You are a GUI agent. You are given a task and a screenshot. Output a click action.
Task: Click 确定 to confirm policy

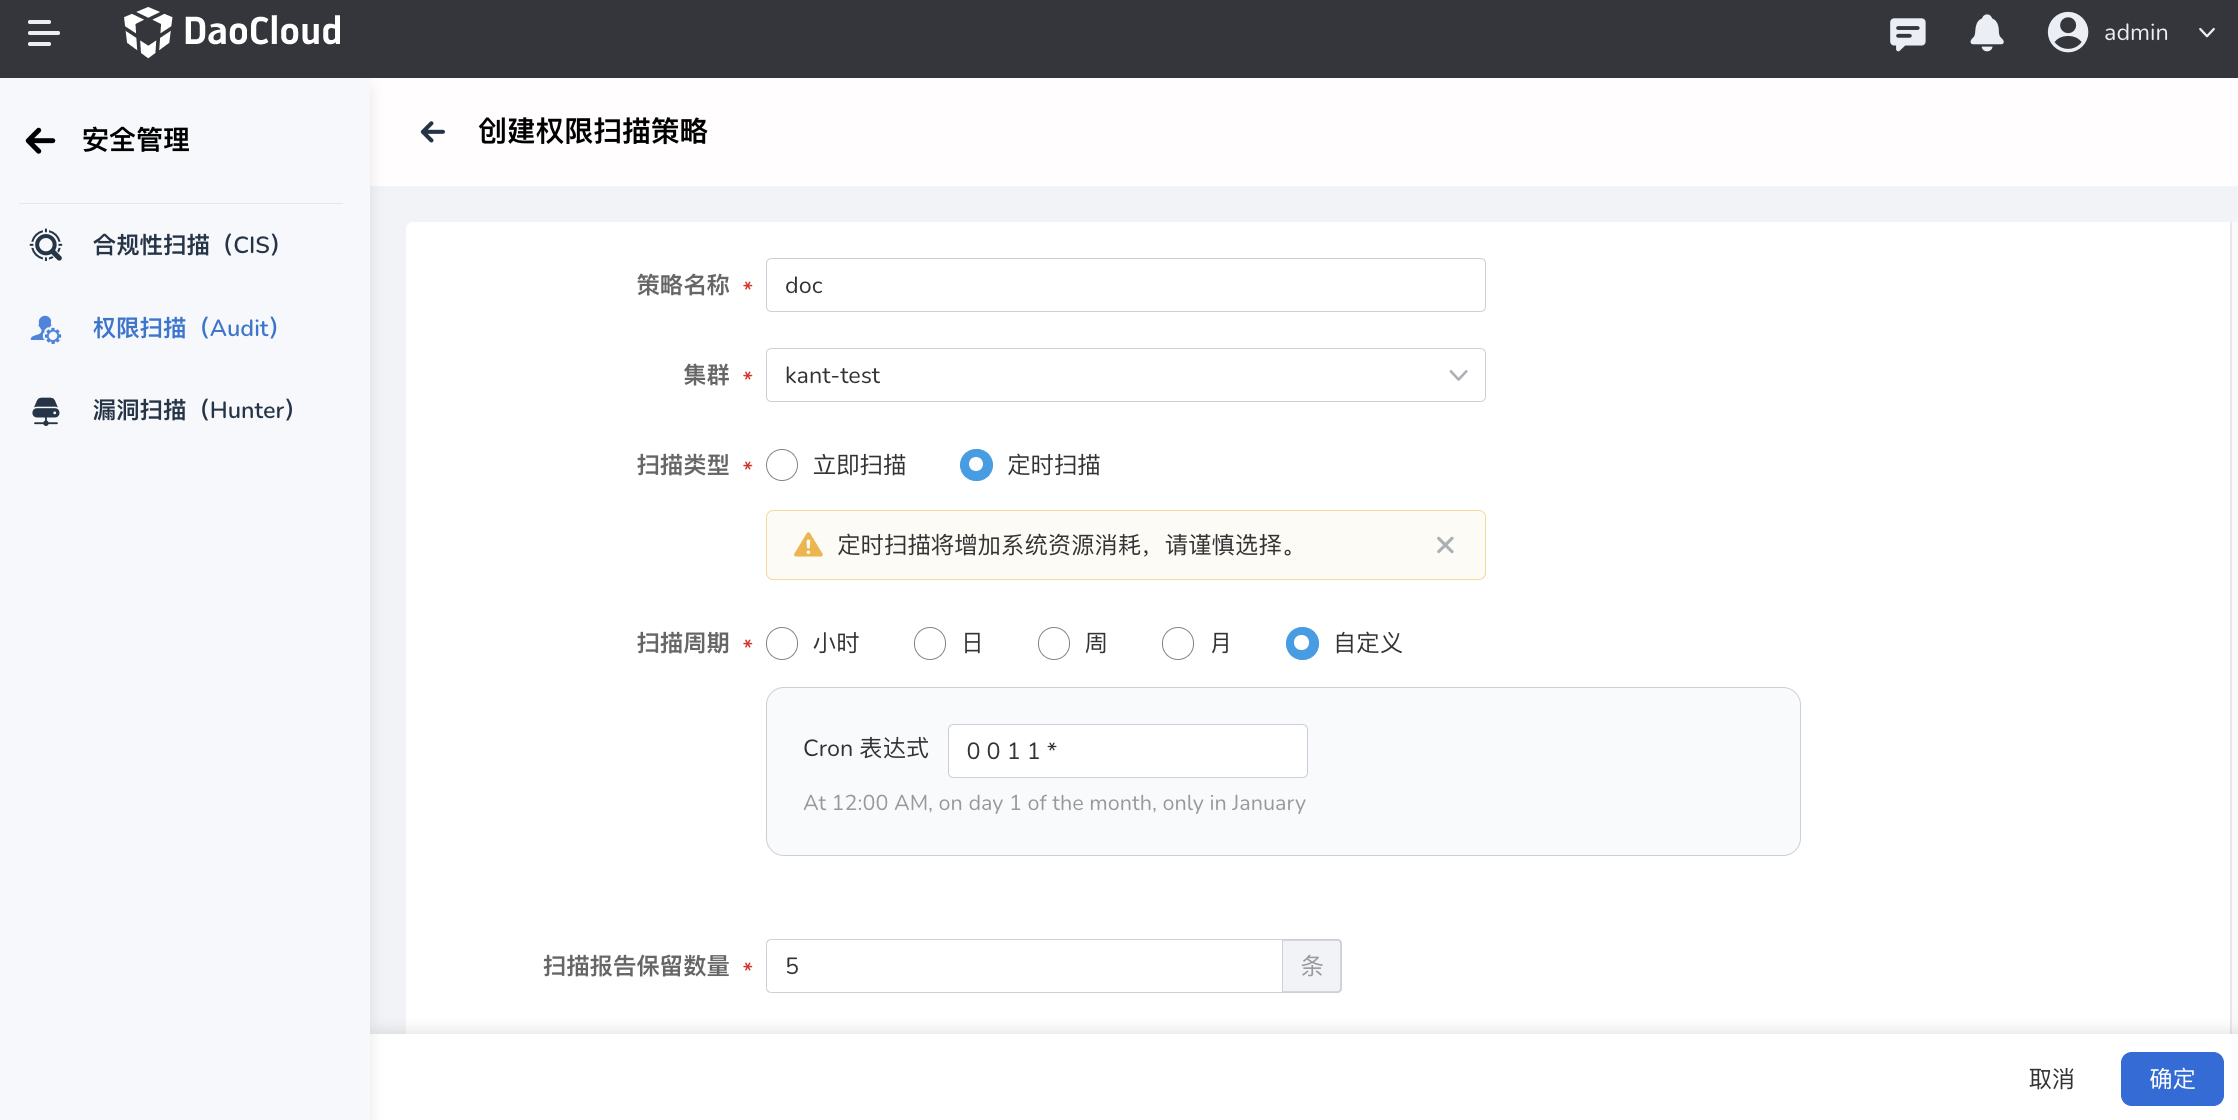[x=2172, y=1079]
